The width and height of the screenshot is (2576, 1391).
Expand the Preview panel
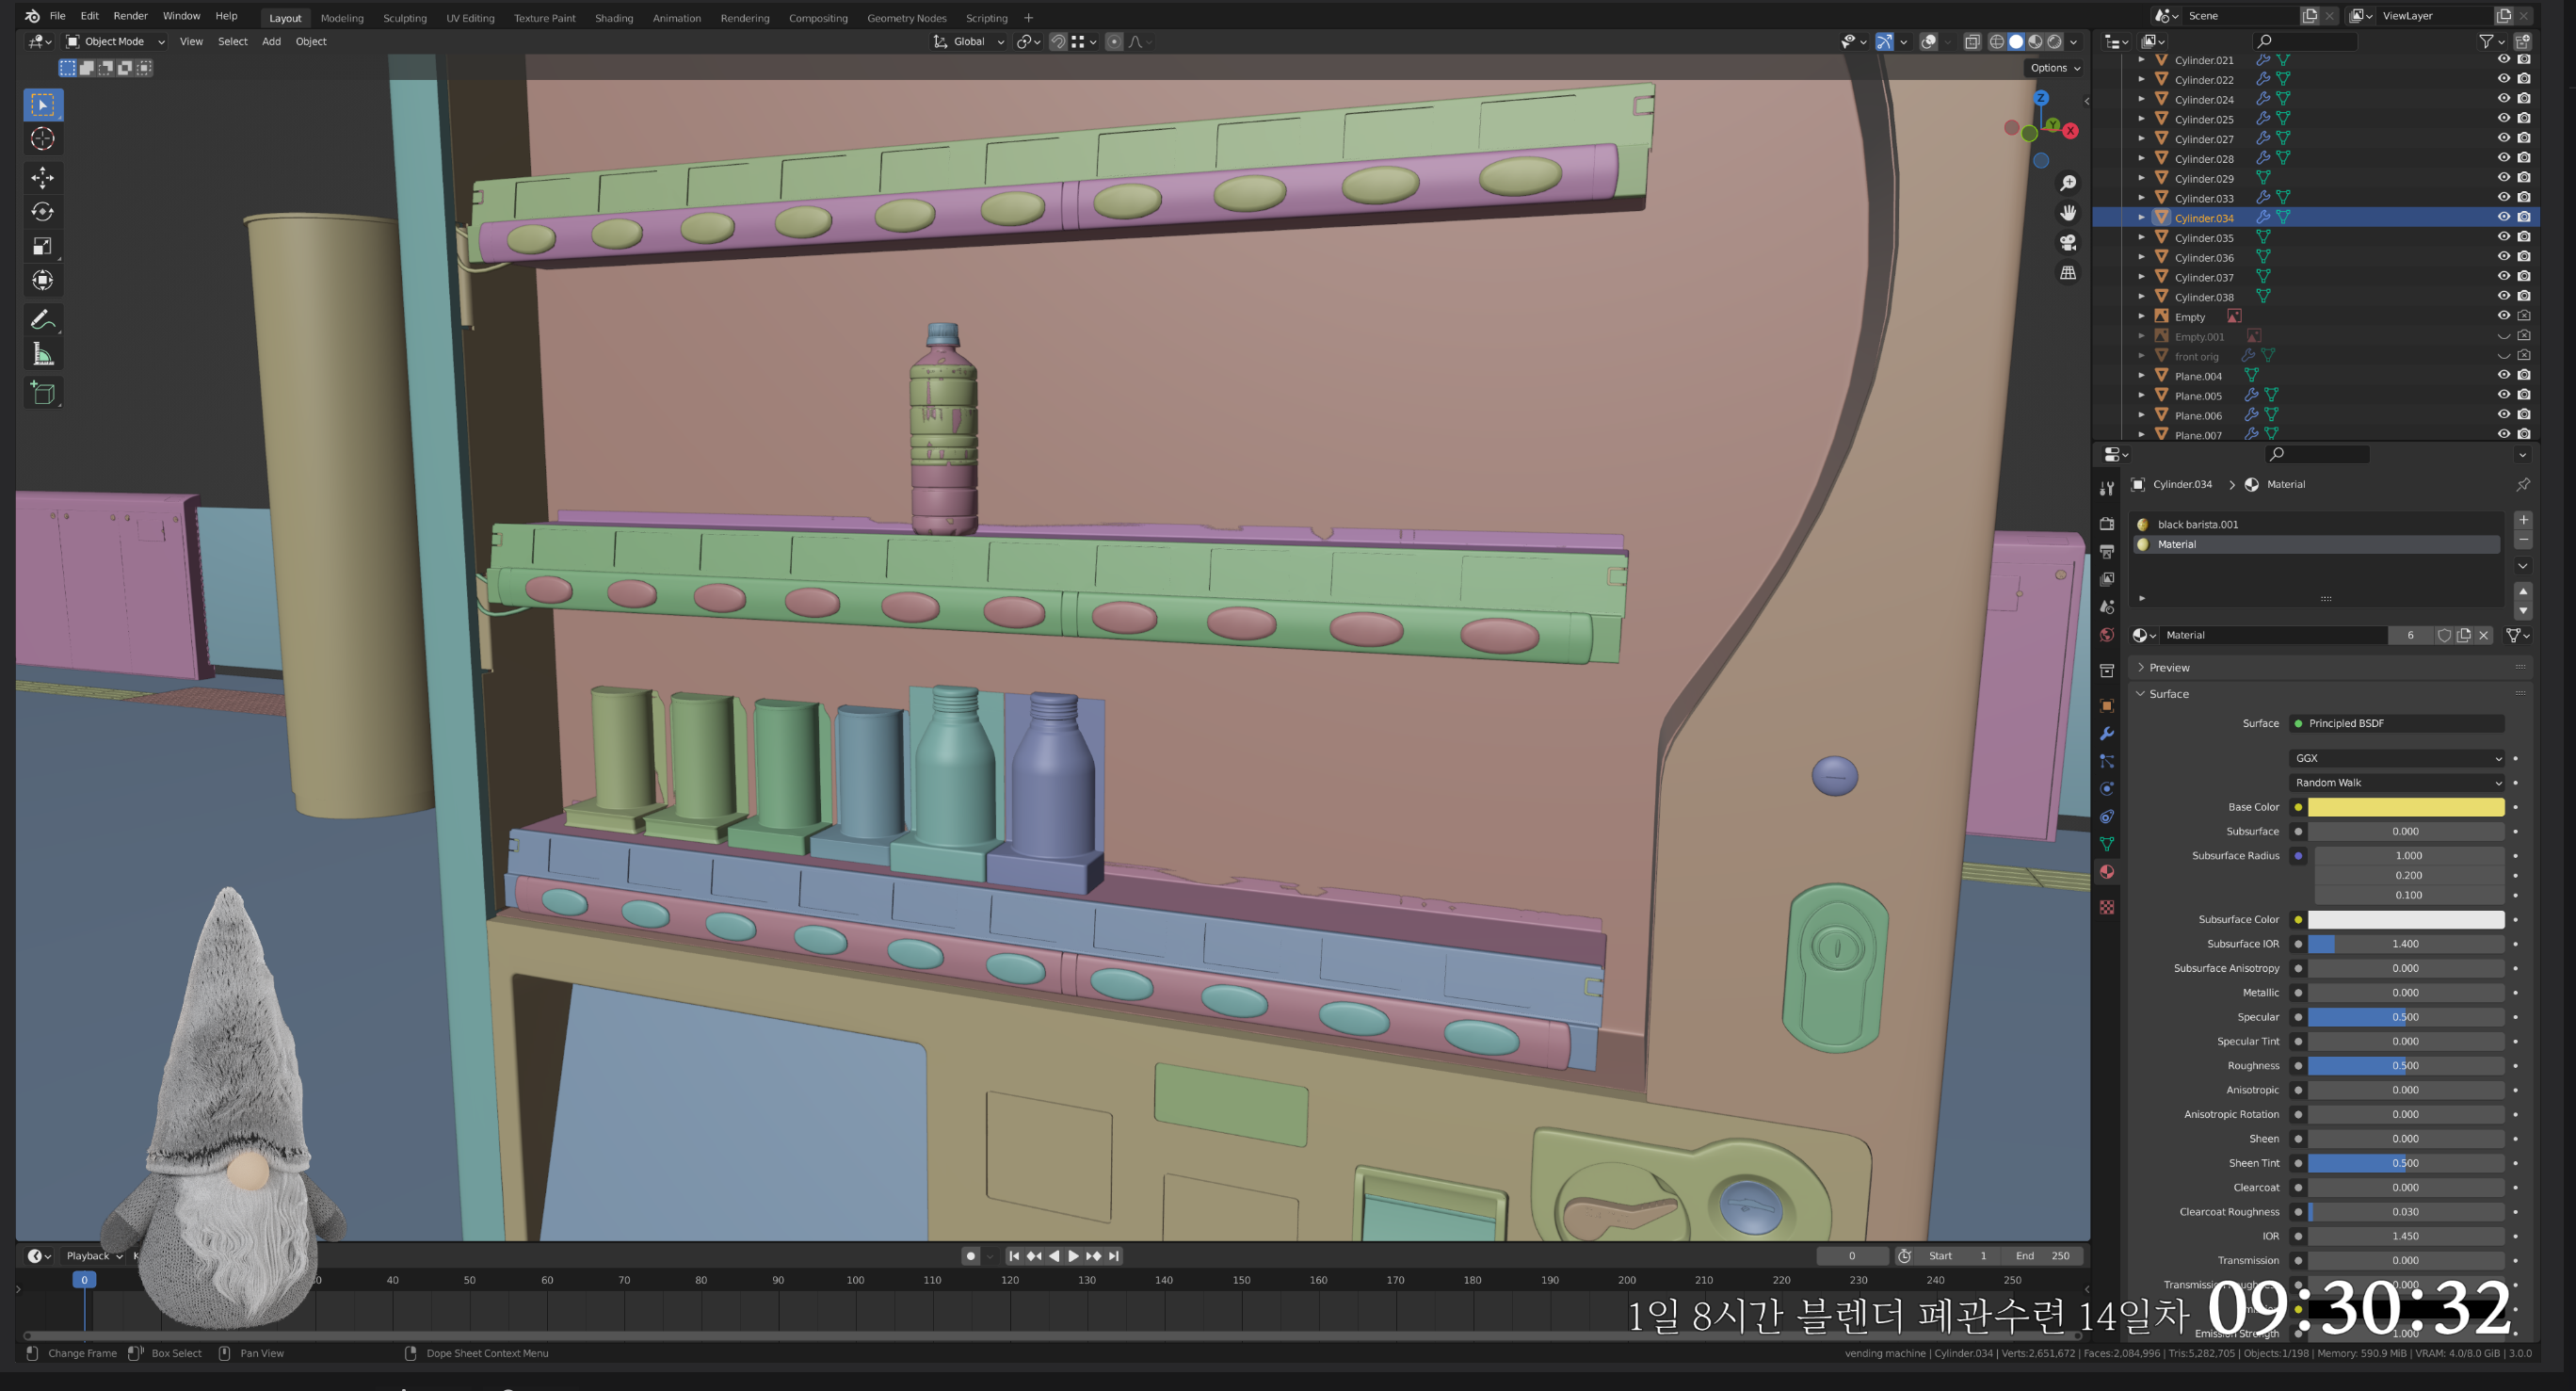[x=2168, y=667]
